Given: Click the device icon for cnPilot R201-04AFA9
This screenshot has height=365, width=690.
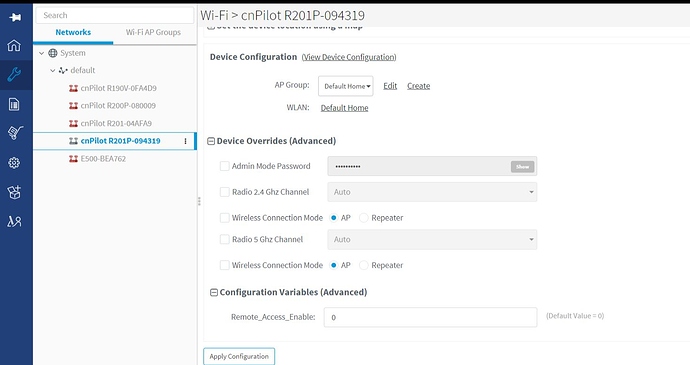Looking at the screenshot, I should (x=73, y=123).
